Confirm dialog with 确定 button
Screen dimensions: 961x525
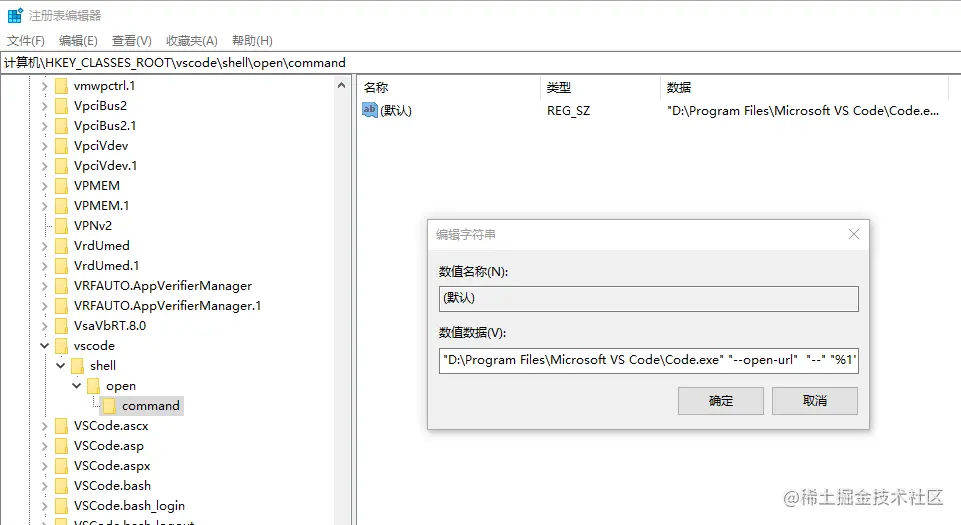[721, 401]
